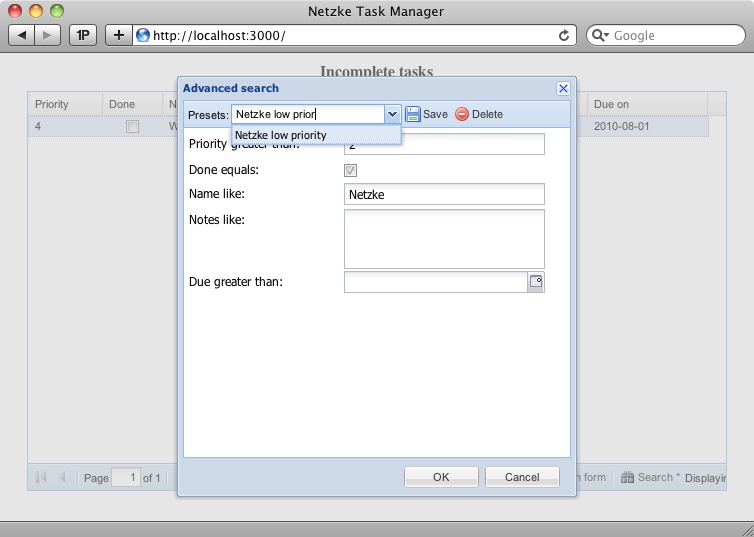Open Search from the grid toolbar
Viewport: 754px width, 537px height.
(650, 477)
